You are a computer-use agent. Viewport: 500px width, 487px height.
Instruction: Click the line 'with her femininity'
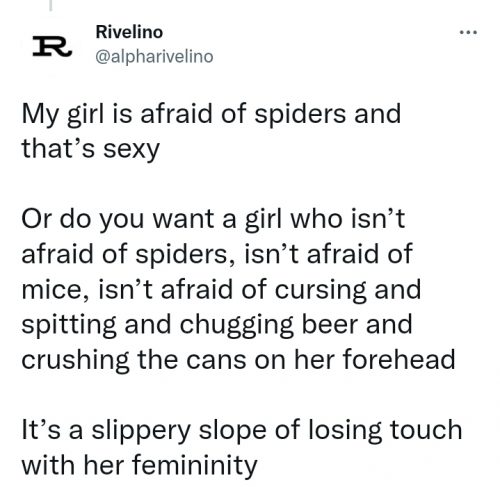(x=140, y=465)
